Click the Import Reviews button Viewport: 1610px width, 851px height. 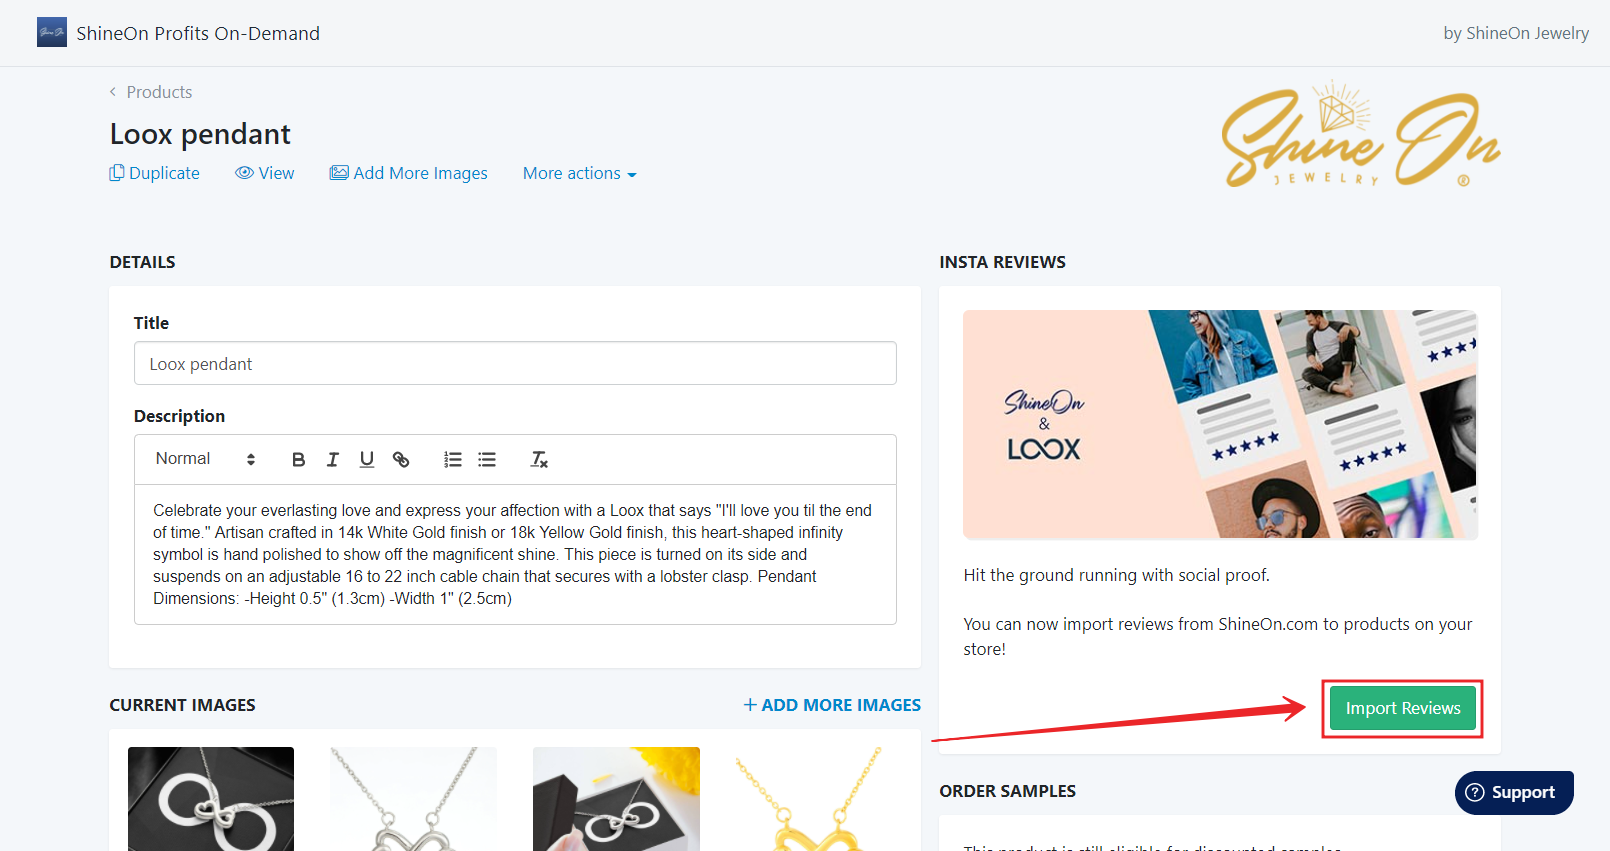pyautogui.click(x=1402, y=708)
